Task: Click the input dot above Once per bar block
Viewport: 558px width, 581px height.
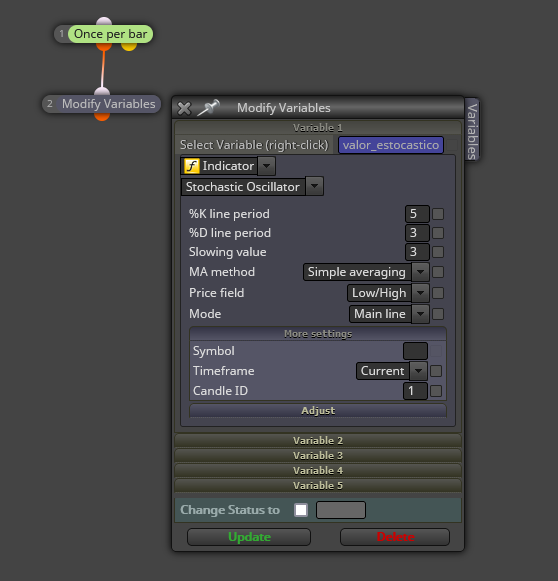Action: (104, 21)
